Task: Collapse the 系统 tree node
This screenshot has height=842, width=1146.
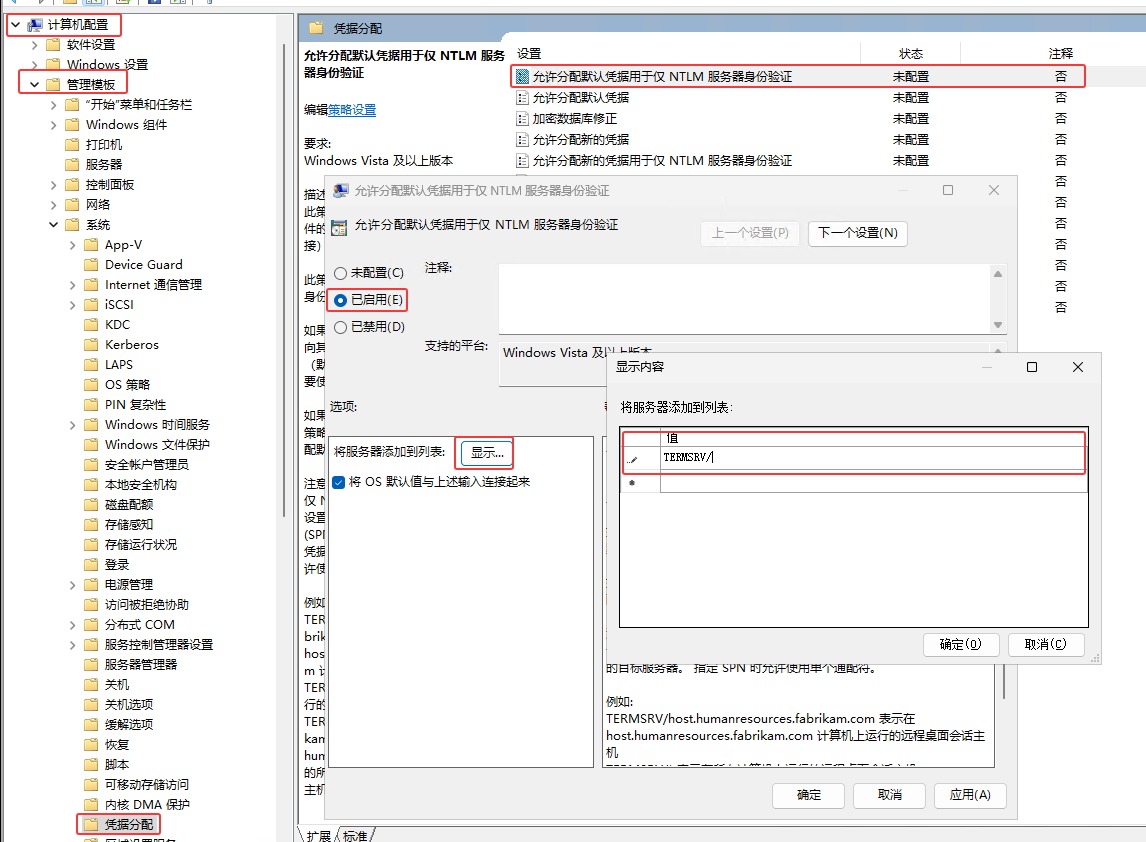Action: click(x=54, y=225)
